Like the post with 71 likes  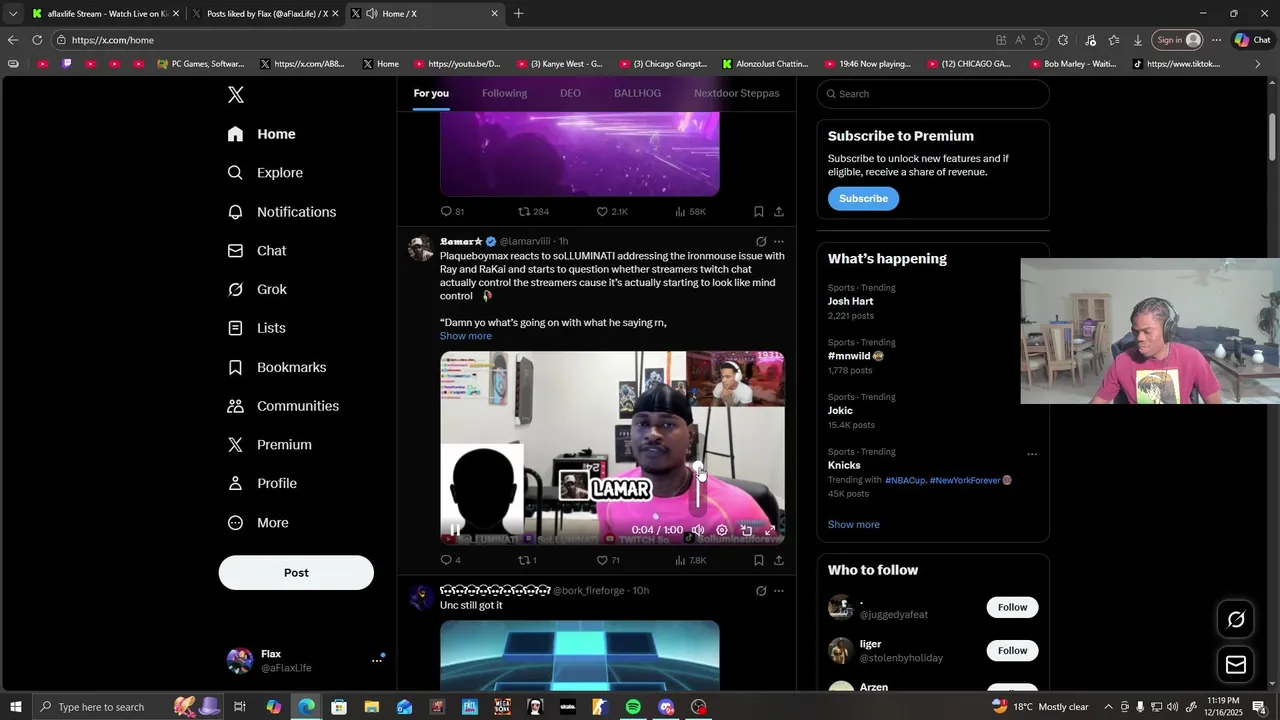[608, 561]
